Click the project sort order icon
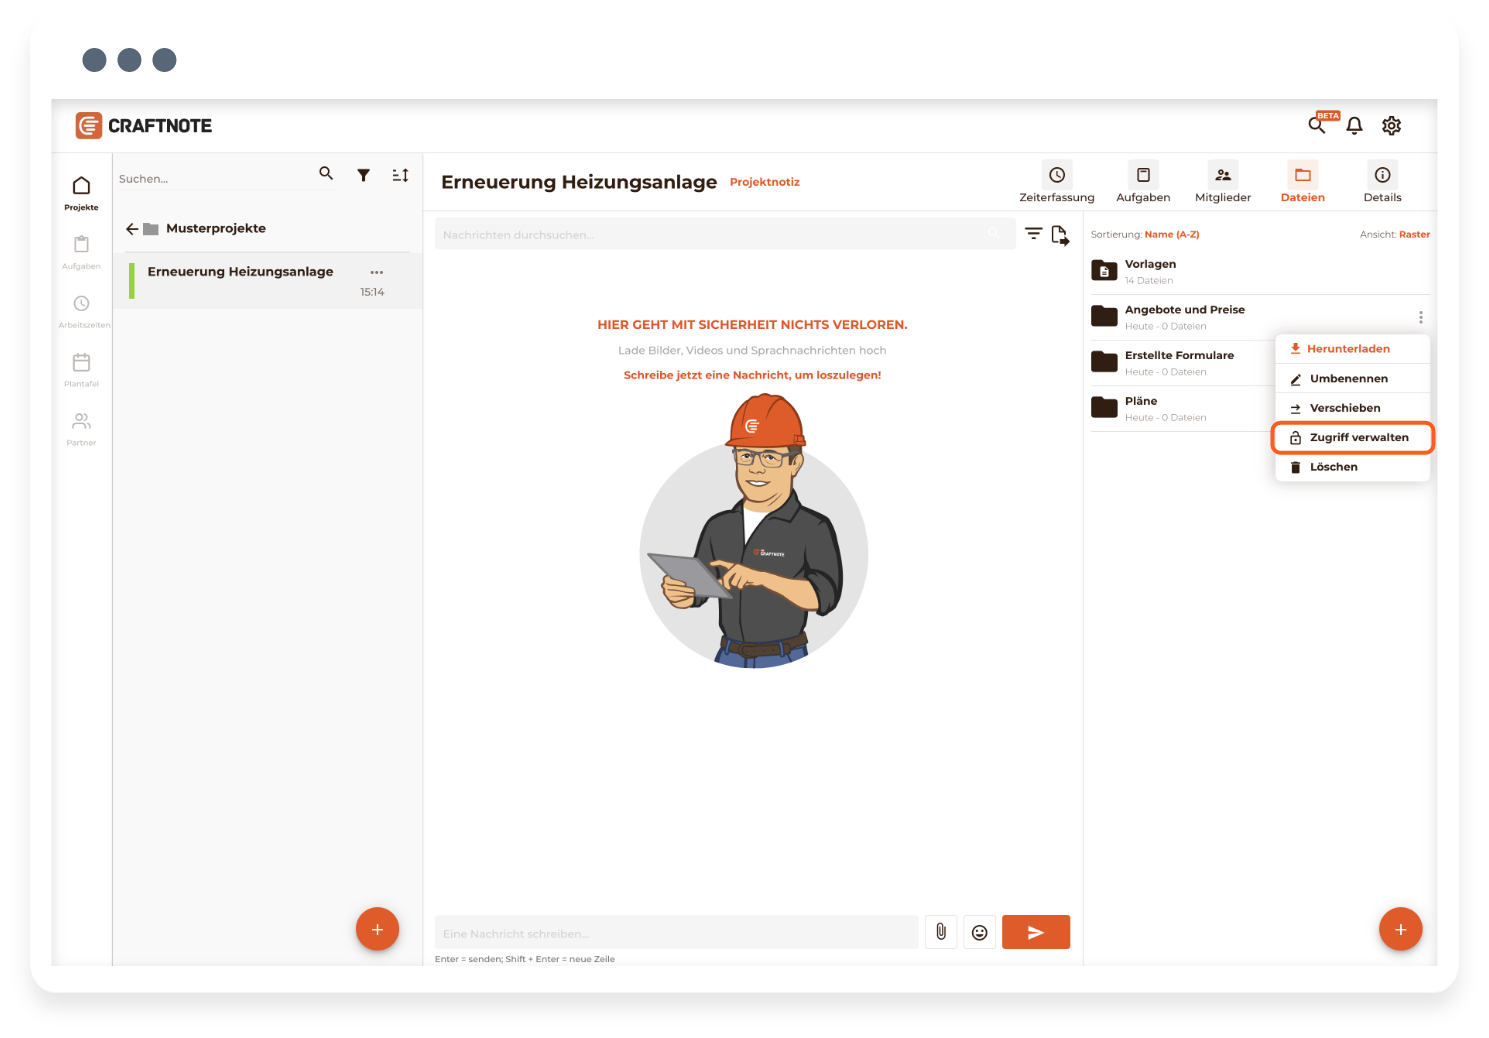Viewport: 1489px width, 1038px height. [x=400, y=175]
